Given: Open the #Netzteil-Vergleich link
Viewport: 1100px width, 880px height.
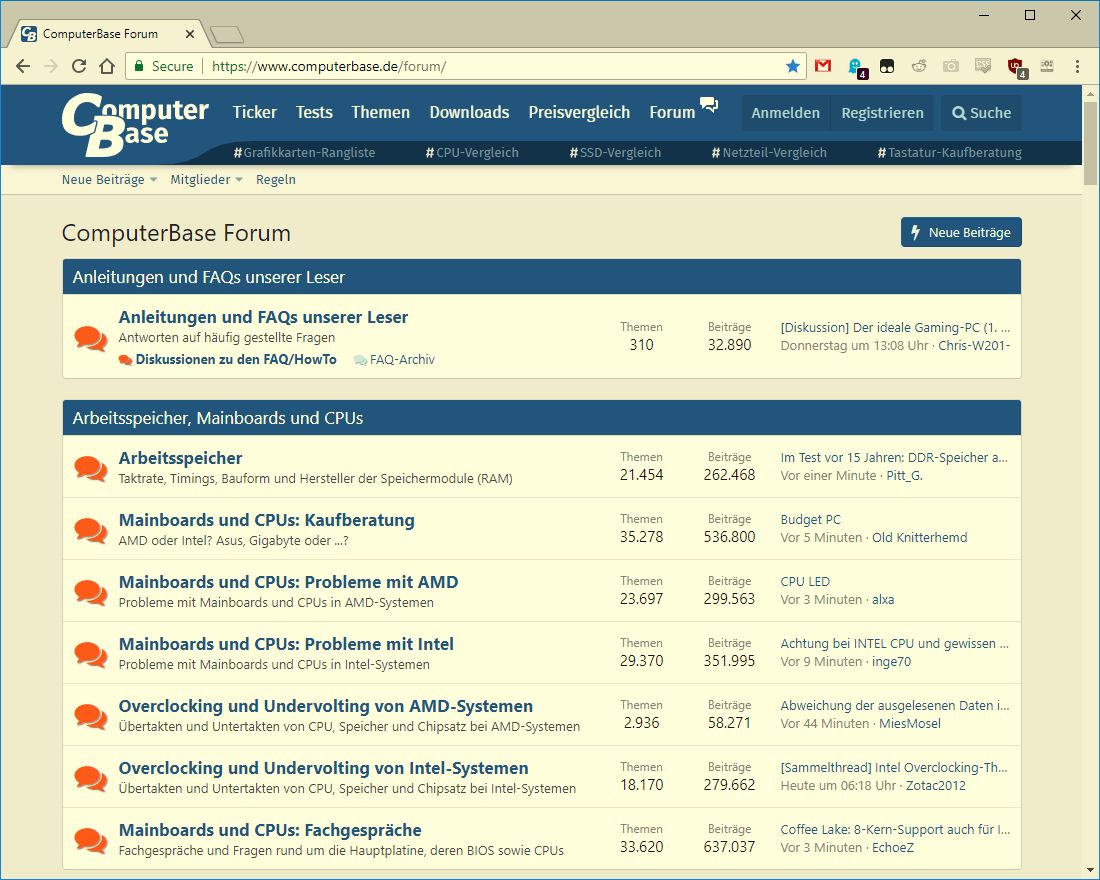Looking at the screenshot, I should [x=769, y=152].
